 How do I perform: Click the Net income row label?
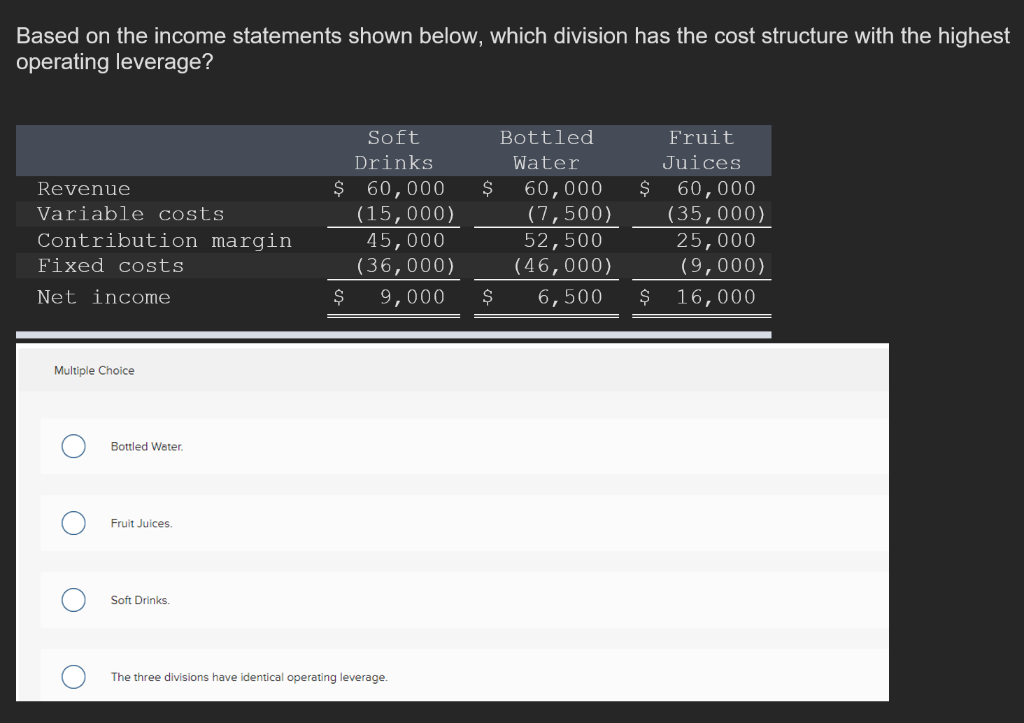103,297
